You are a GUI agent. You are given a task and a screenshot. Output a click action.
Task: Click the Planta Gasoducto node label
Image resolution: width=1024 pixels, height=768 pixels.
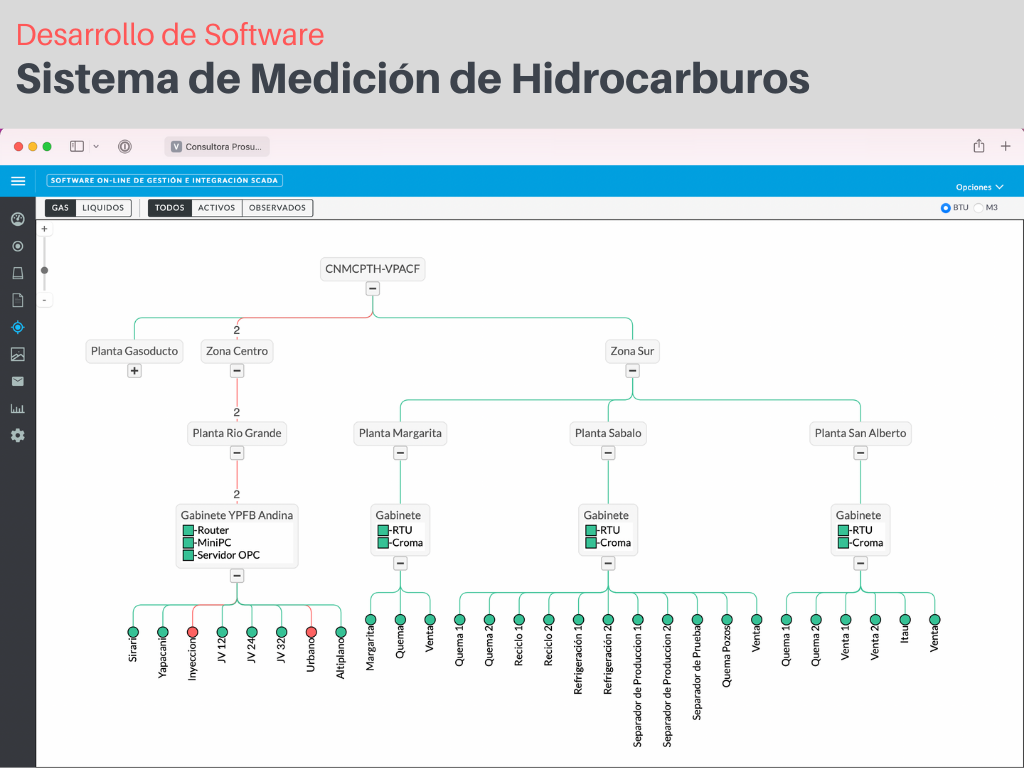pos(134,351)
